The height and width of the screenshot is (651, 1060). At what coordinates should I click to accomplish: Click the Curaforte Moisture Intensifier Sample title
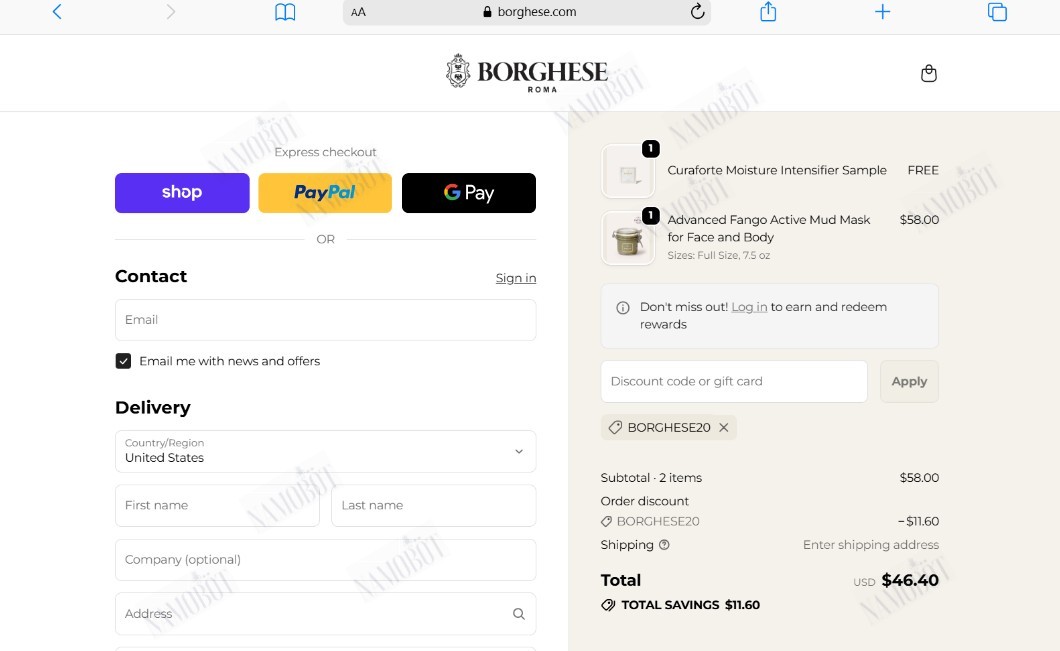pos(777,170)
